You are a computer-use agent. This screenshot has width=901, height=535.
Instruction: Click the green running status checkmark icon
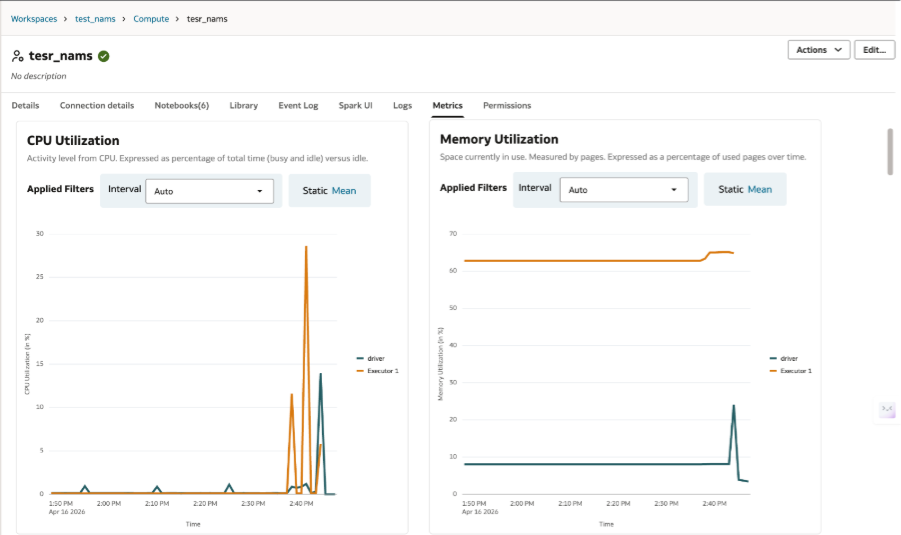pos(104,57)
